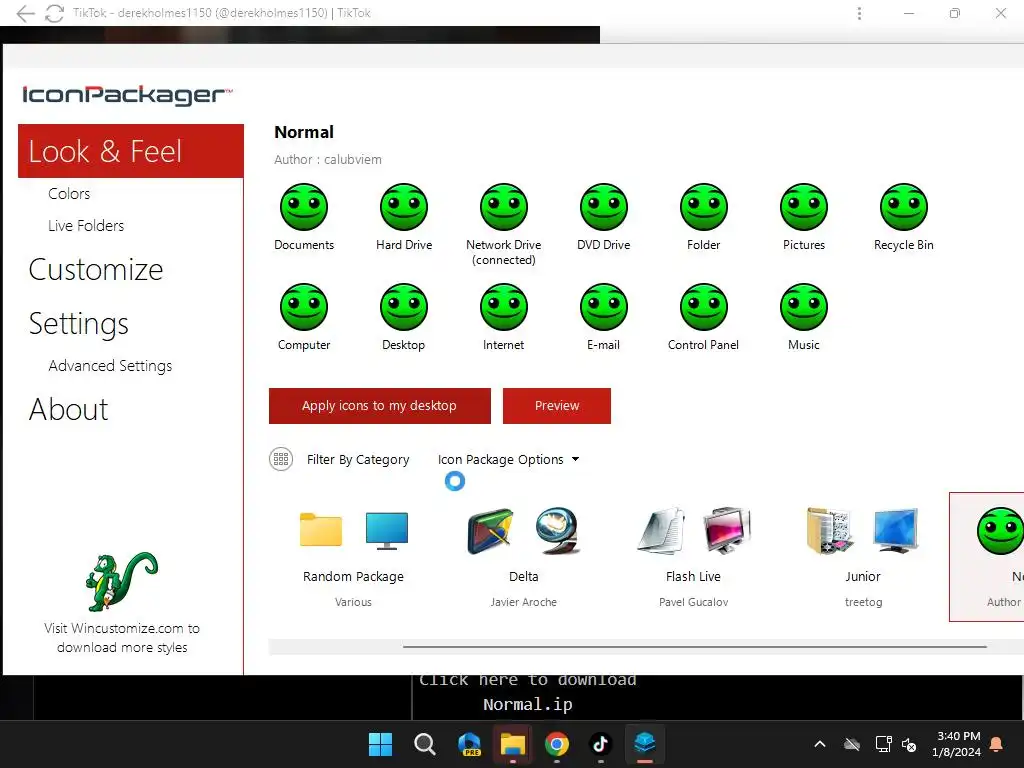
Task: Select the Control Panel icon
Action: pyautogui.click(x=703, y=307)
